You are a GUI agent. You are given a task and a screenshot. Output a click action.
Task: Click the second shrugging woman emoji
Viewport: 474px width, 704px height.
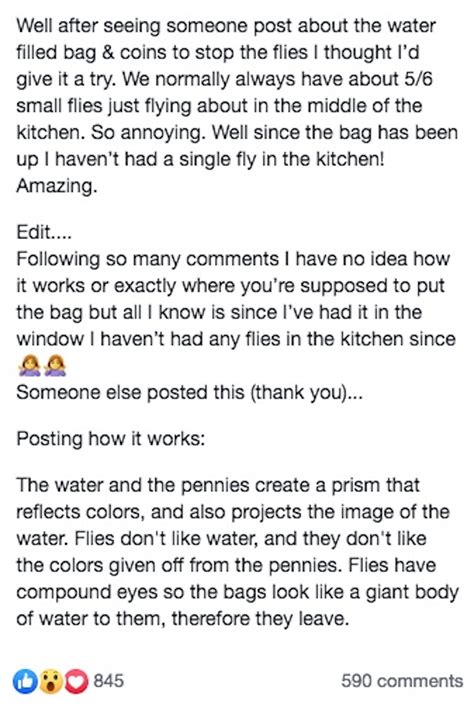point(55,365)
